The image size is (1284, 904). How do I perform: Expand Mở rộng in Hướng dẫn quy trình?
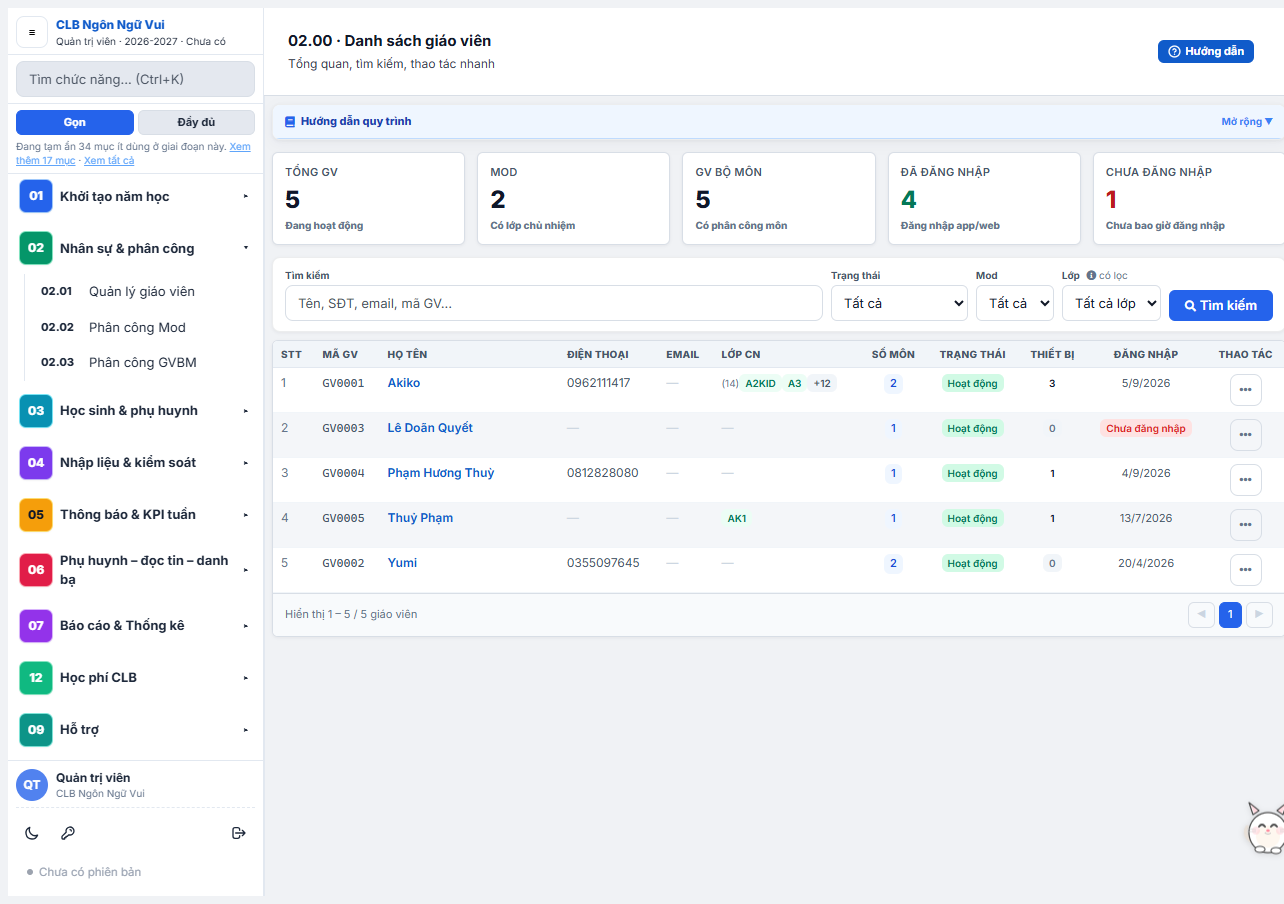tap(1247, 122)
